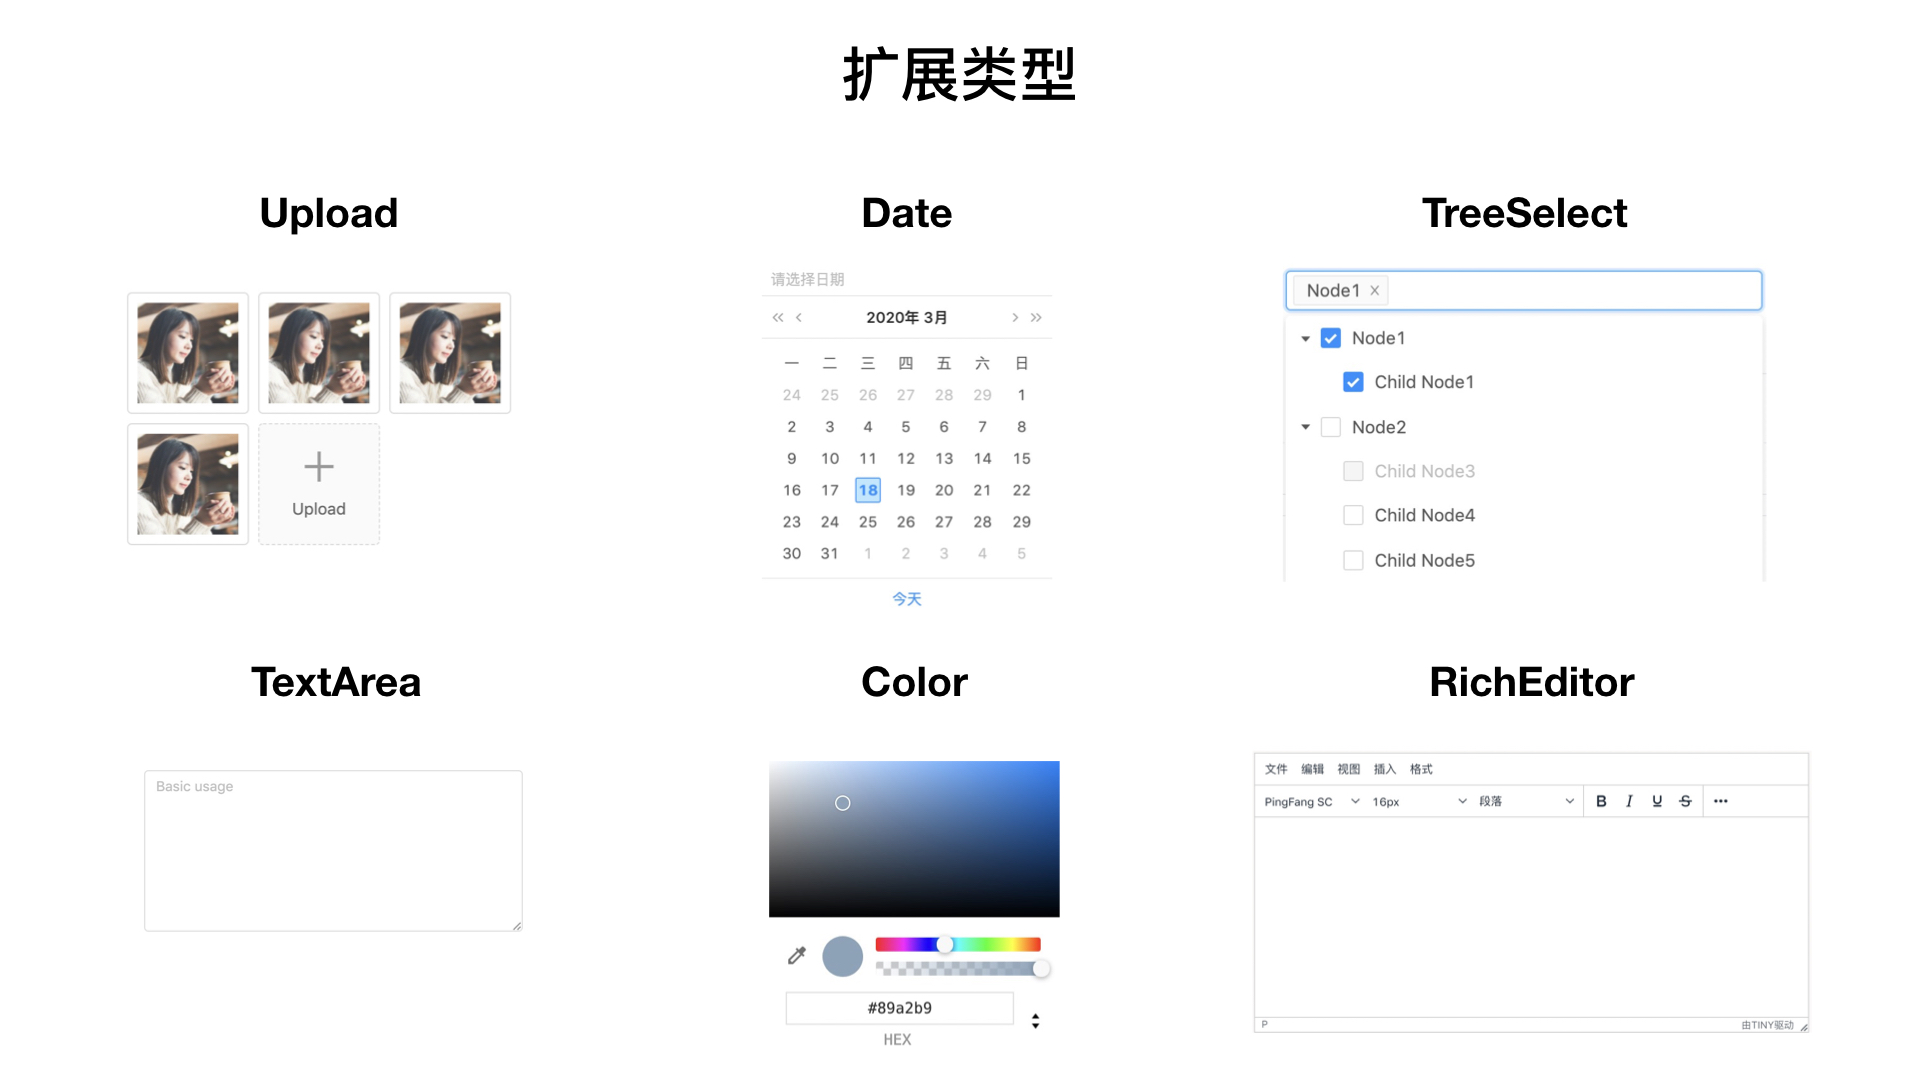Check the Node2 checkbox
The height and width of the screenshot is (1080, 1920).
point(1330,427)
